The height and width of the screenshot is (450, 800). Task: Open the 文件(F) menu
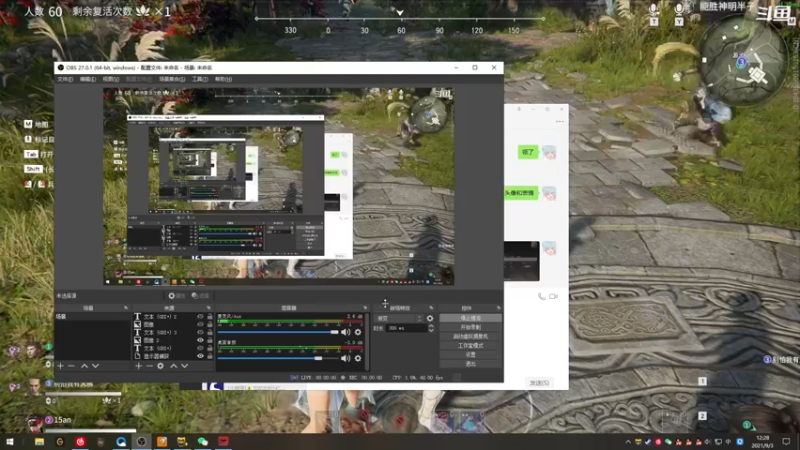(65, 79)
